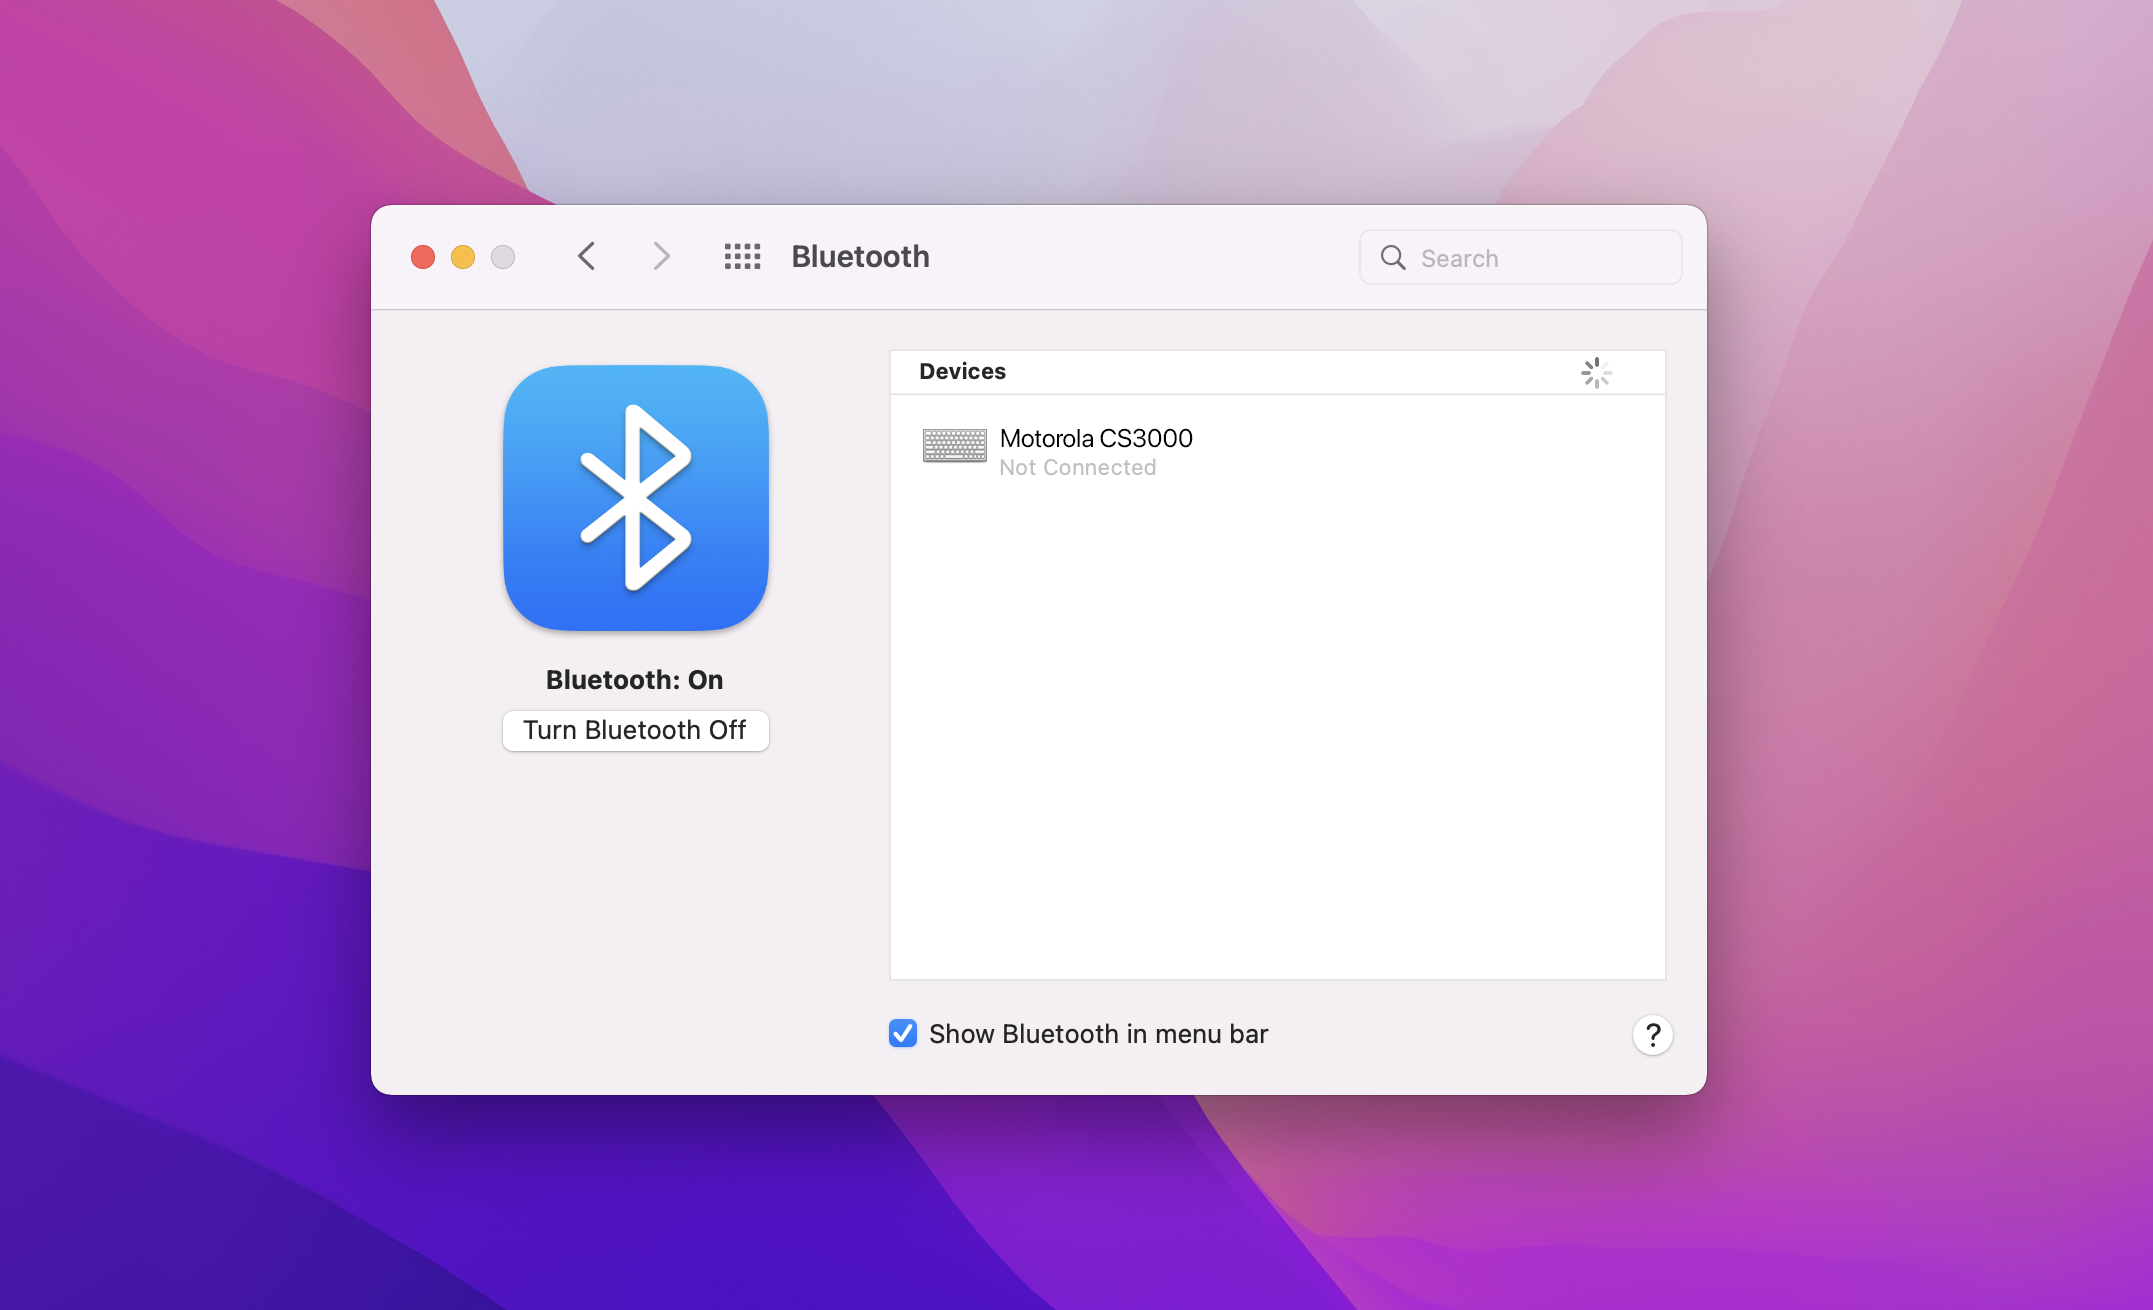This screenshot has height=1310, width=2153.
Task: Click empty area of the Devices list
Action: [x=1276, y=730]
